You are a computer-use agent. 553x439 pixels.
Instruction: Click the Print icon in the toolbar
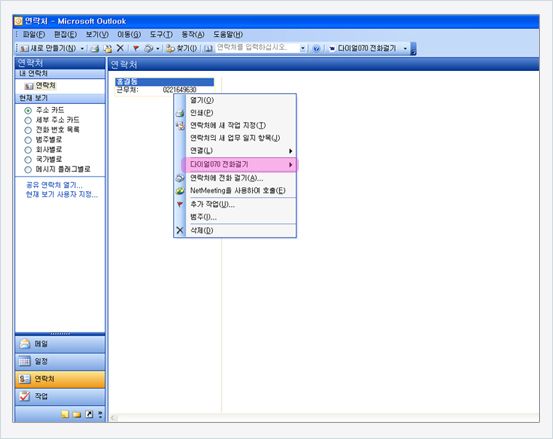(x=95, y=49)
